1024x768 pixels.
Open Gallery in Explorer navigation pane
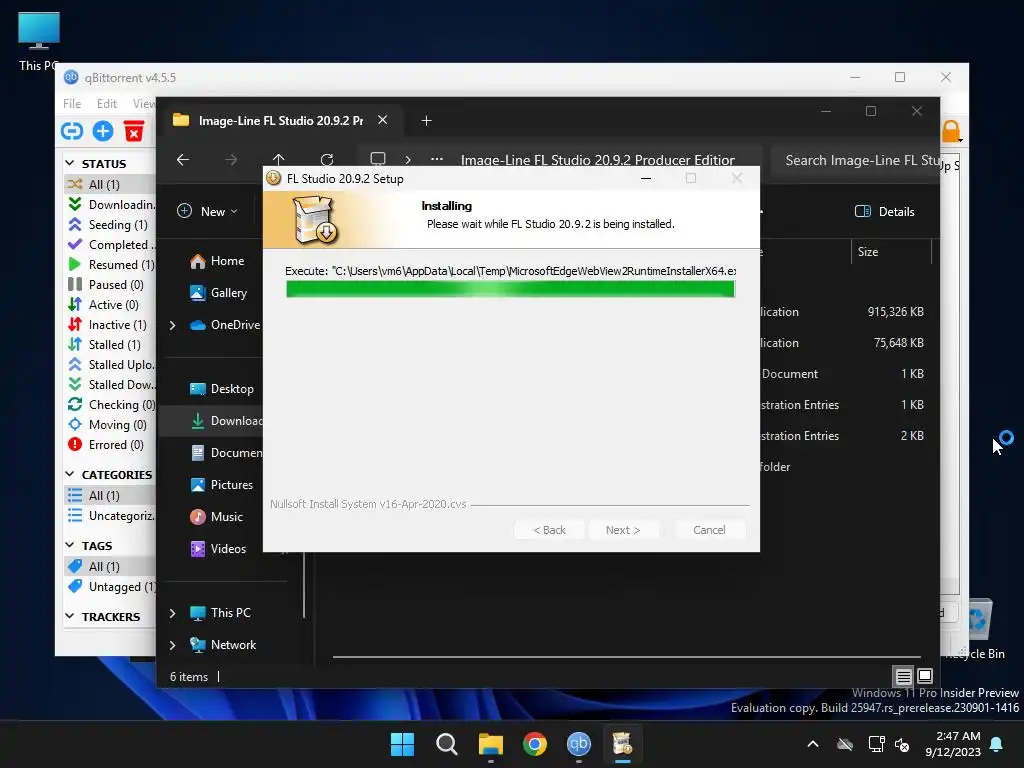click(219, 293)
